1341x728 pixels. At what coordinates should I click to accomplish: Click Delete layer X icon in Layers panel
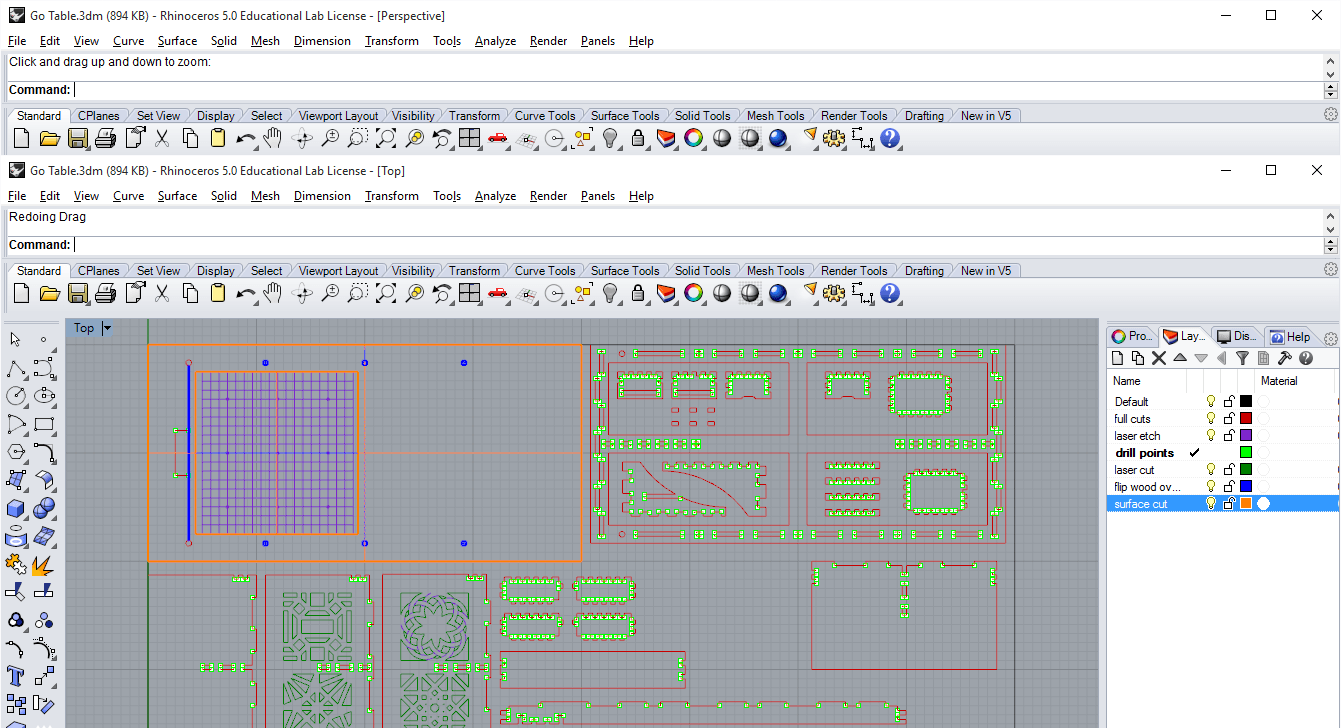coord(1159,358)
